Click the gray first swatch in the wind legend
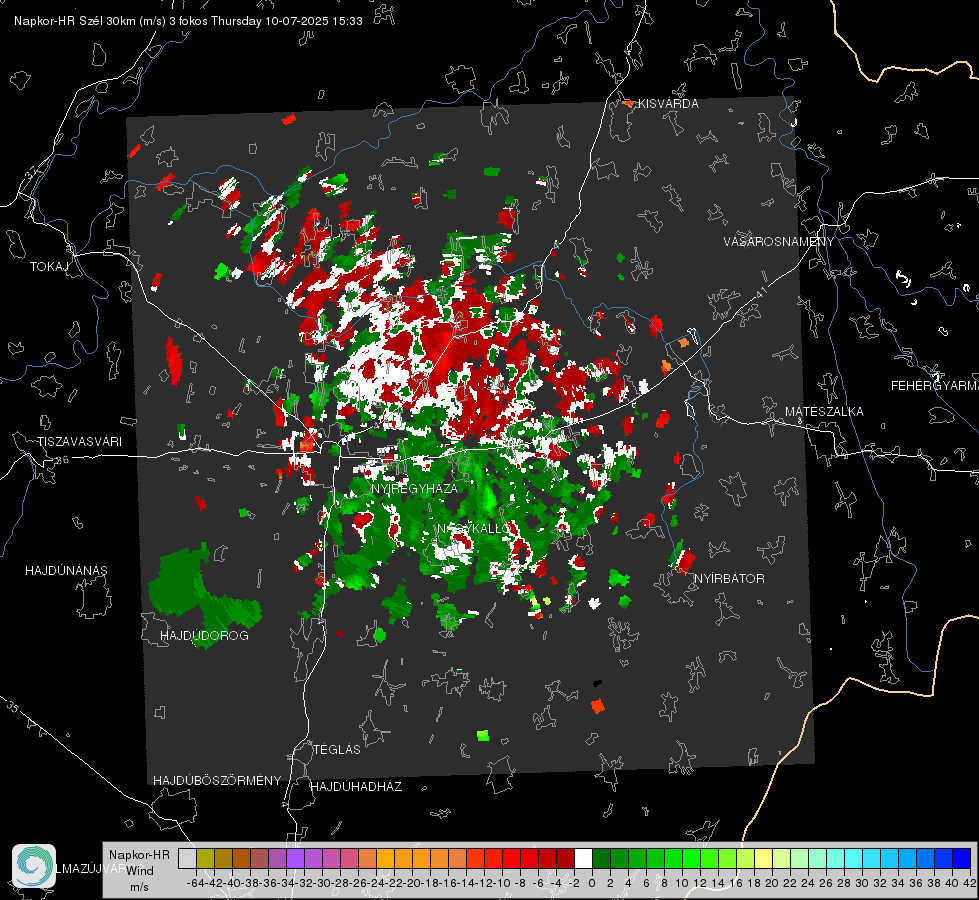Screen dimensions: 979x900 pos(187,859)
